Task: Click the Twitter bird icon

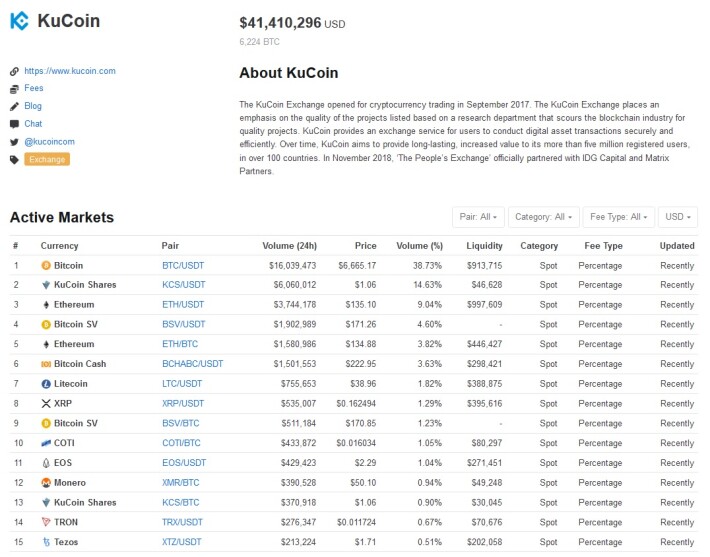Action: click(14, 142)
